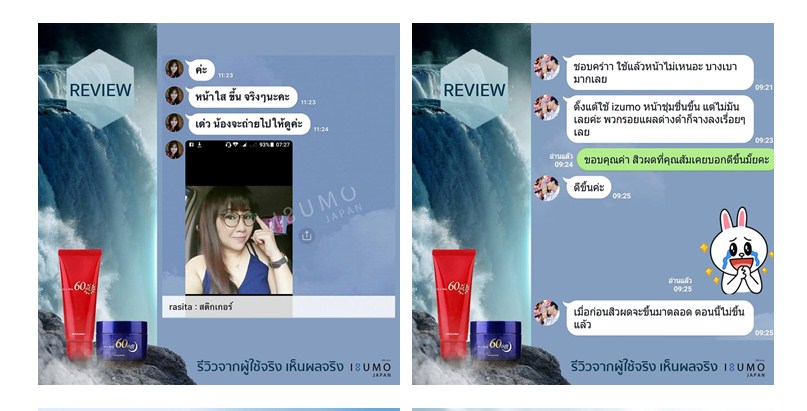
Task: Click blue cream jar in left review image
Action: pyautogui.click(x=122, y=341)
